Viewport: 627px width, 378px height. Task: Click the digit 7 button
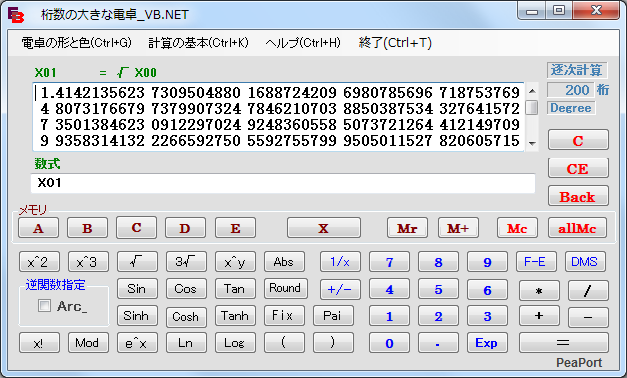(389, 262)
